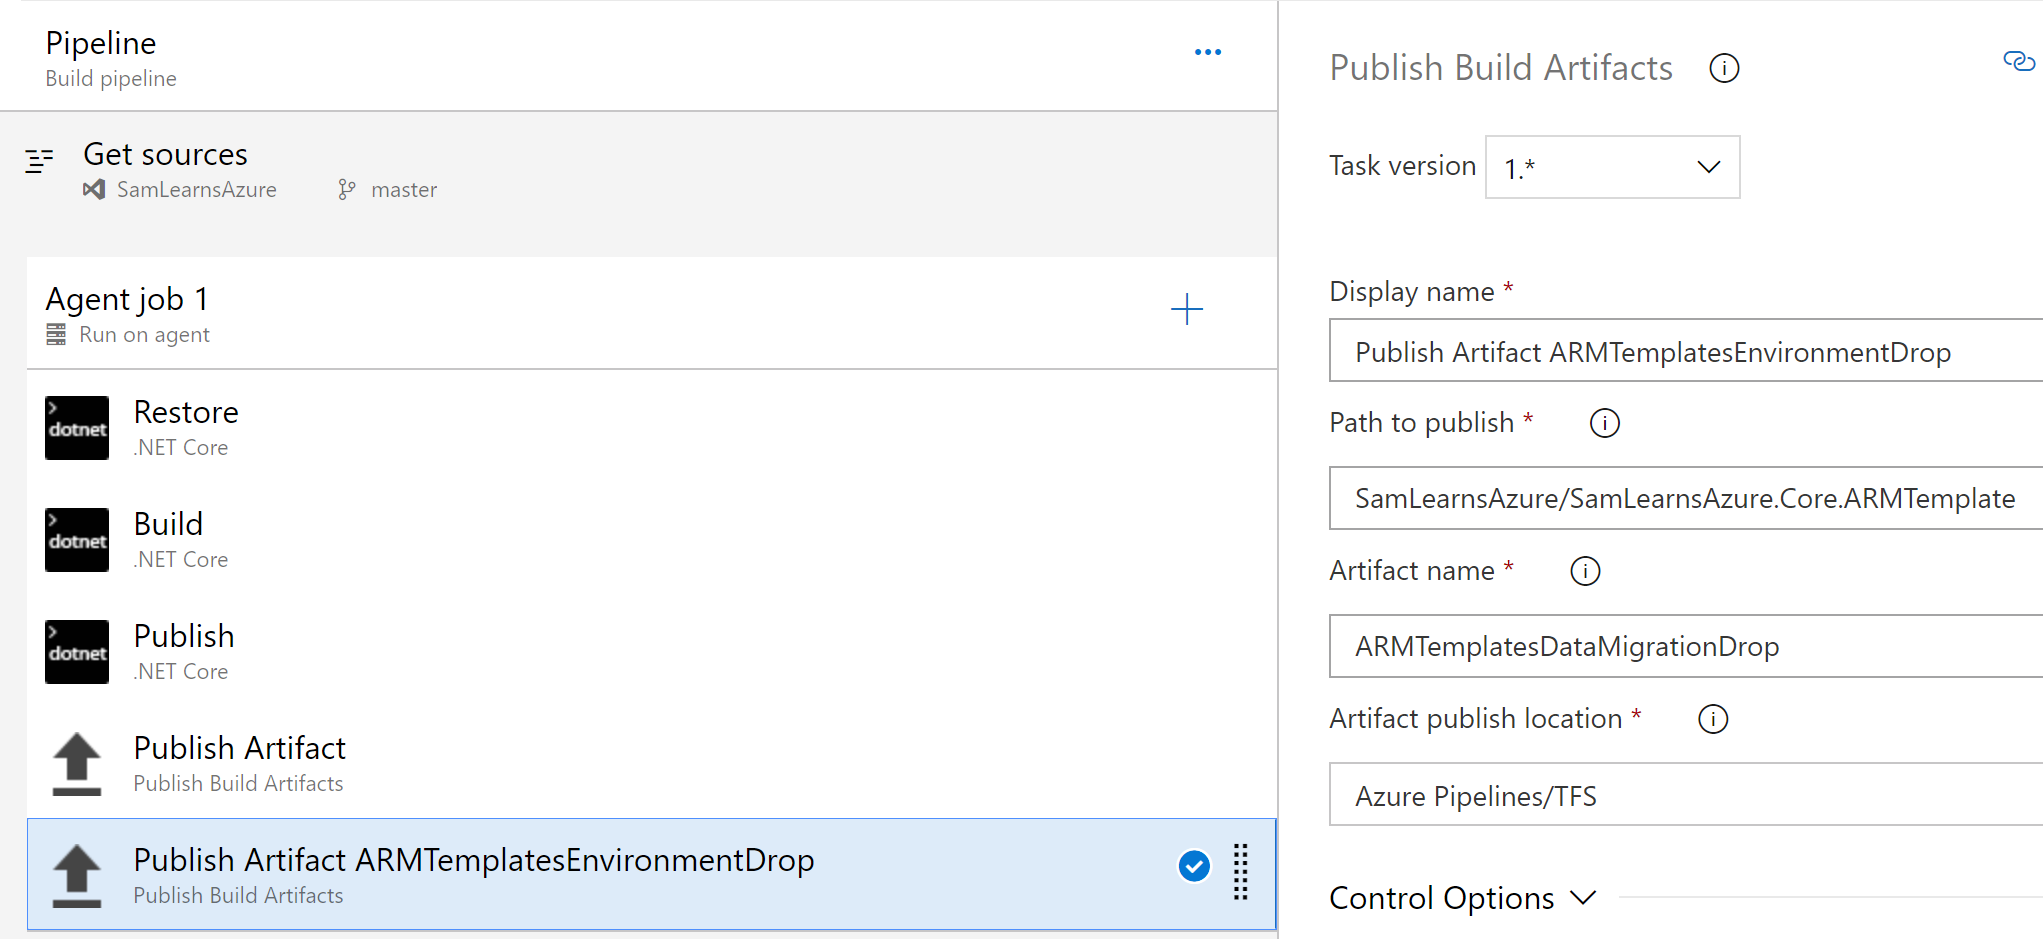Toggle the checkmark on the ARMTemplatesEnvironmentDrop task
The image size is (2043, 939).
[x=1194, y=866]
